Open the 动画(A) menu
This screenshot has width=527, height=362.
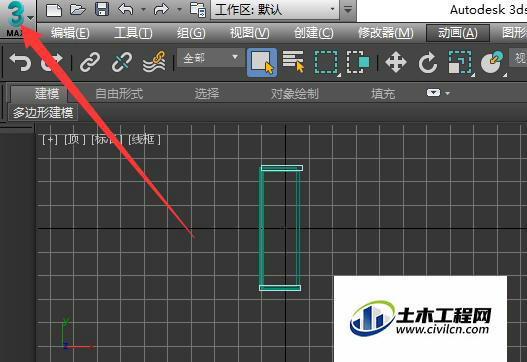(x=458, y=33)
